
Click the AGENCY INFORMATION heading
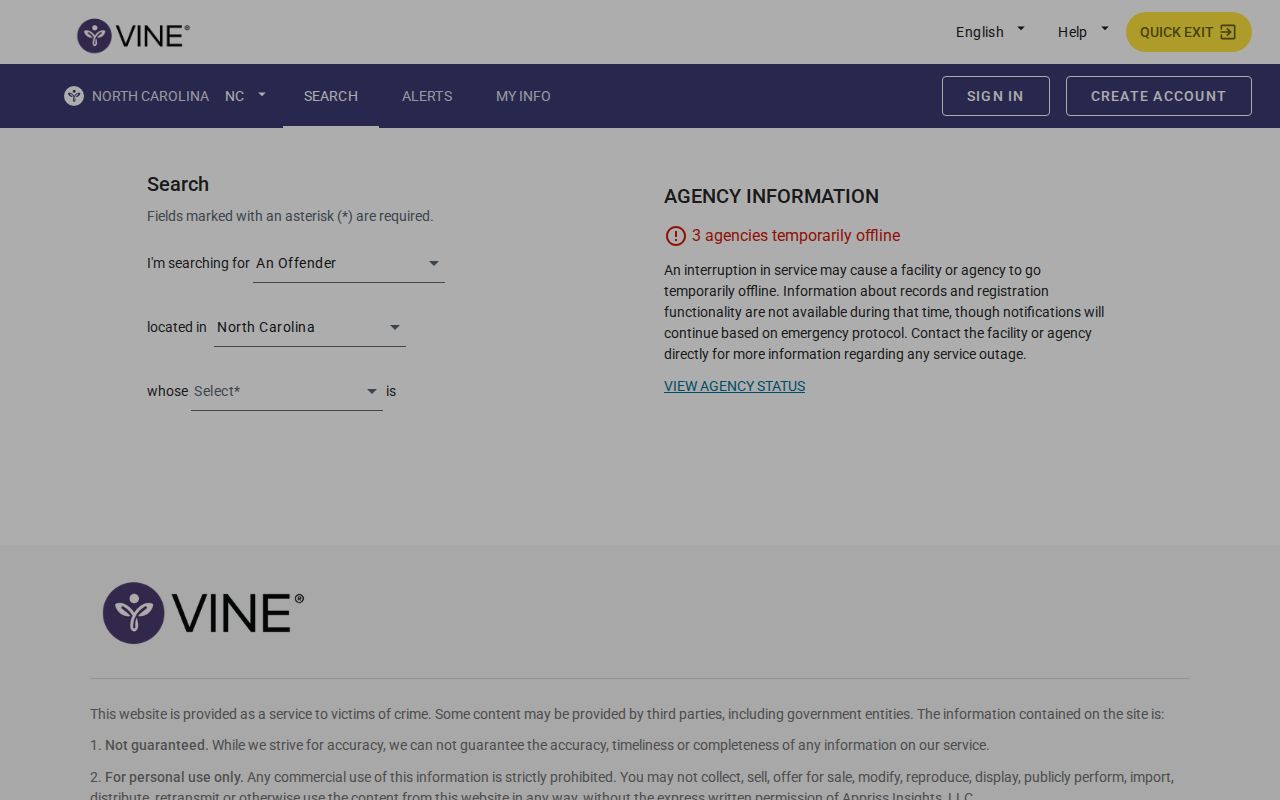771,196
